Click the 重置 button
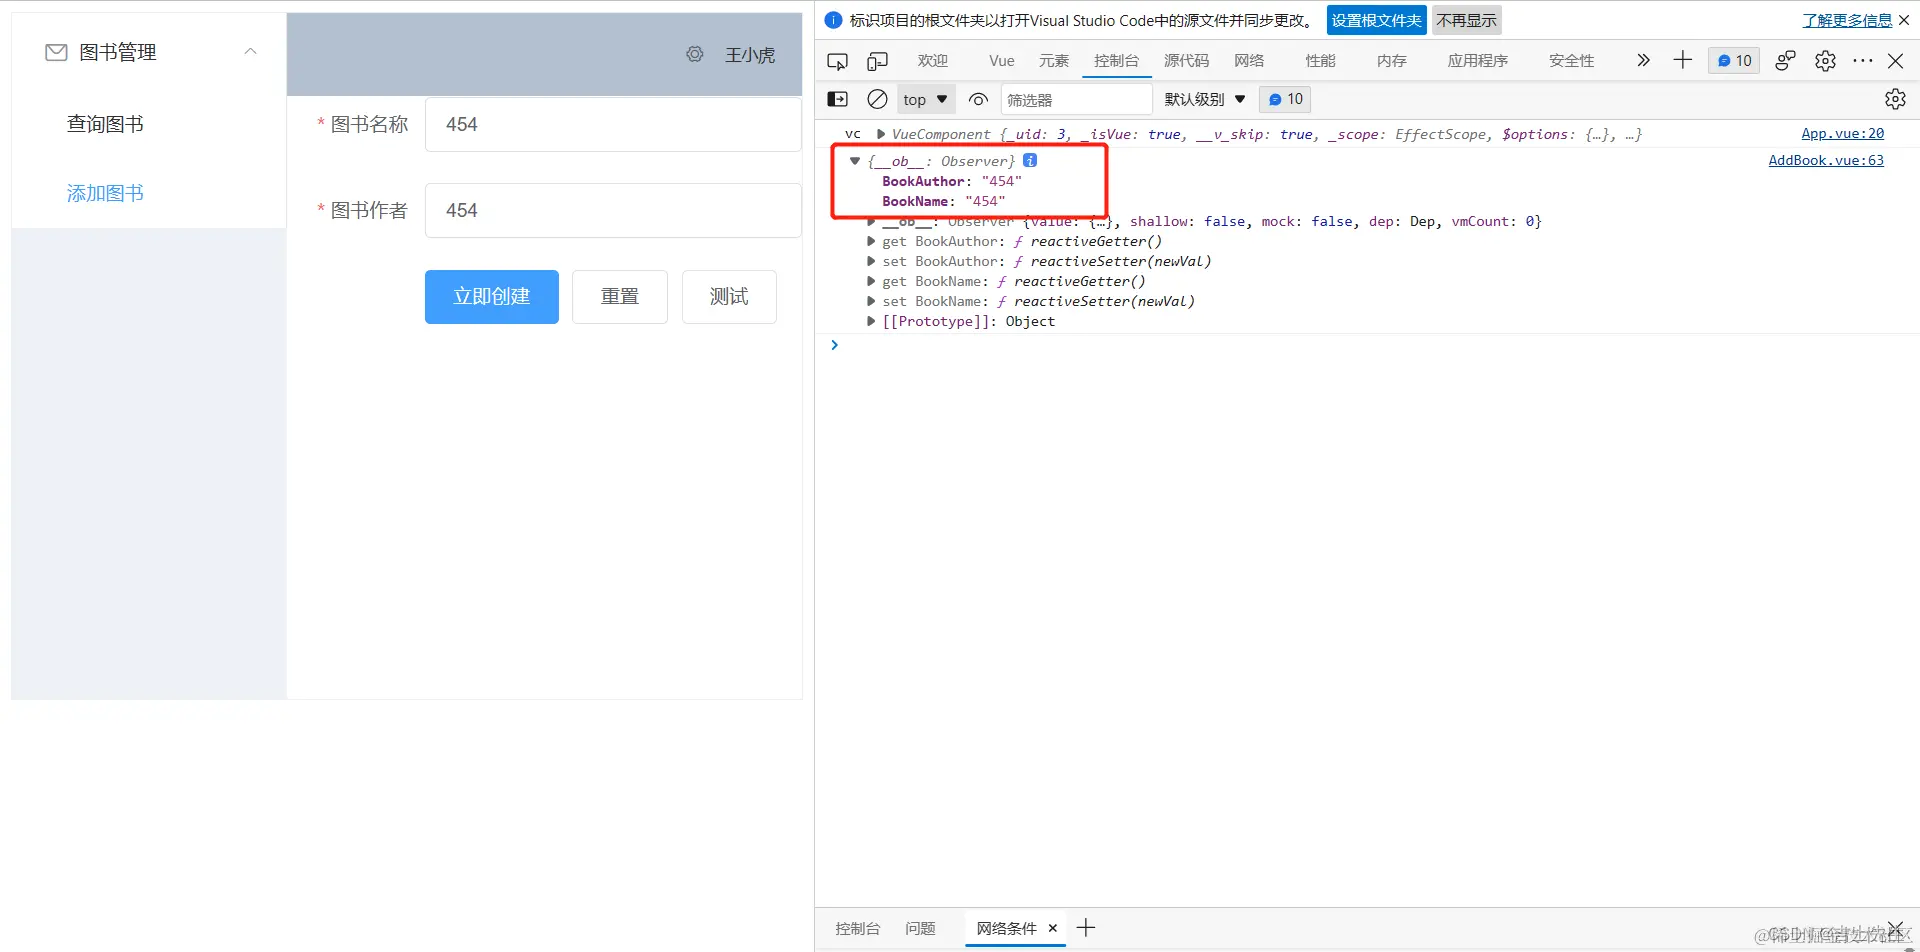This screenshot has height=952, width=1920. pyautogui.click(x=620, y=297)
